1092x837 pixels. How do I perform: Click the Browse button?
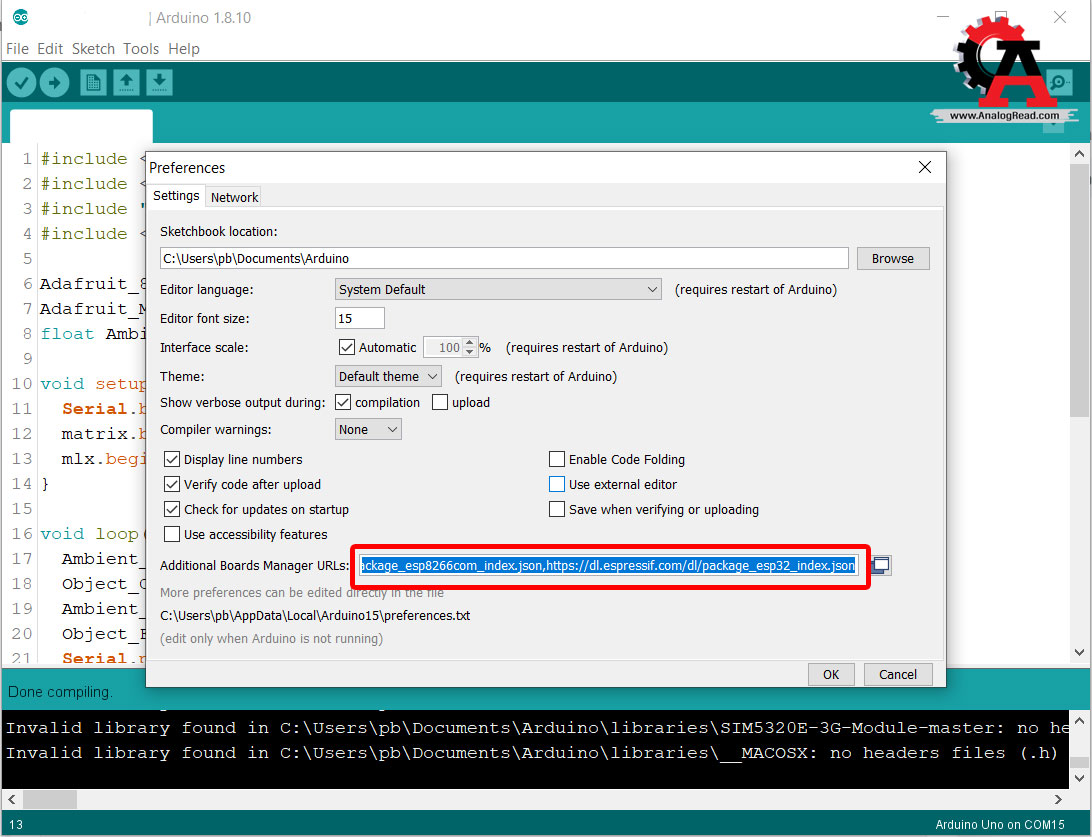tap(893, 258)
